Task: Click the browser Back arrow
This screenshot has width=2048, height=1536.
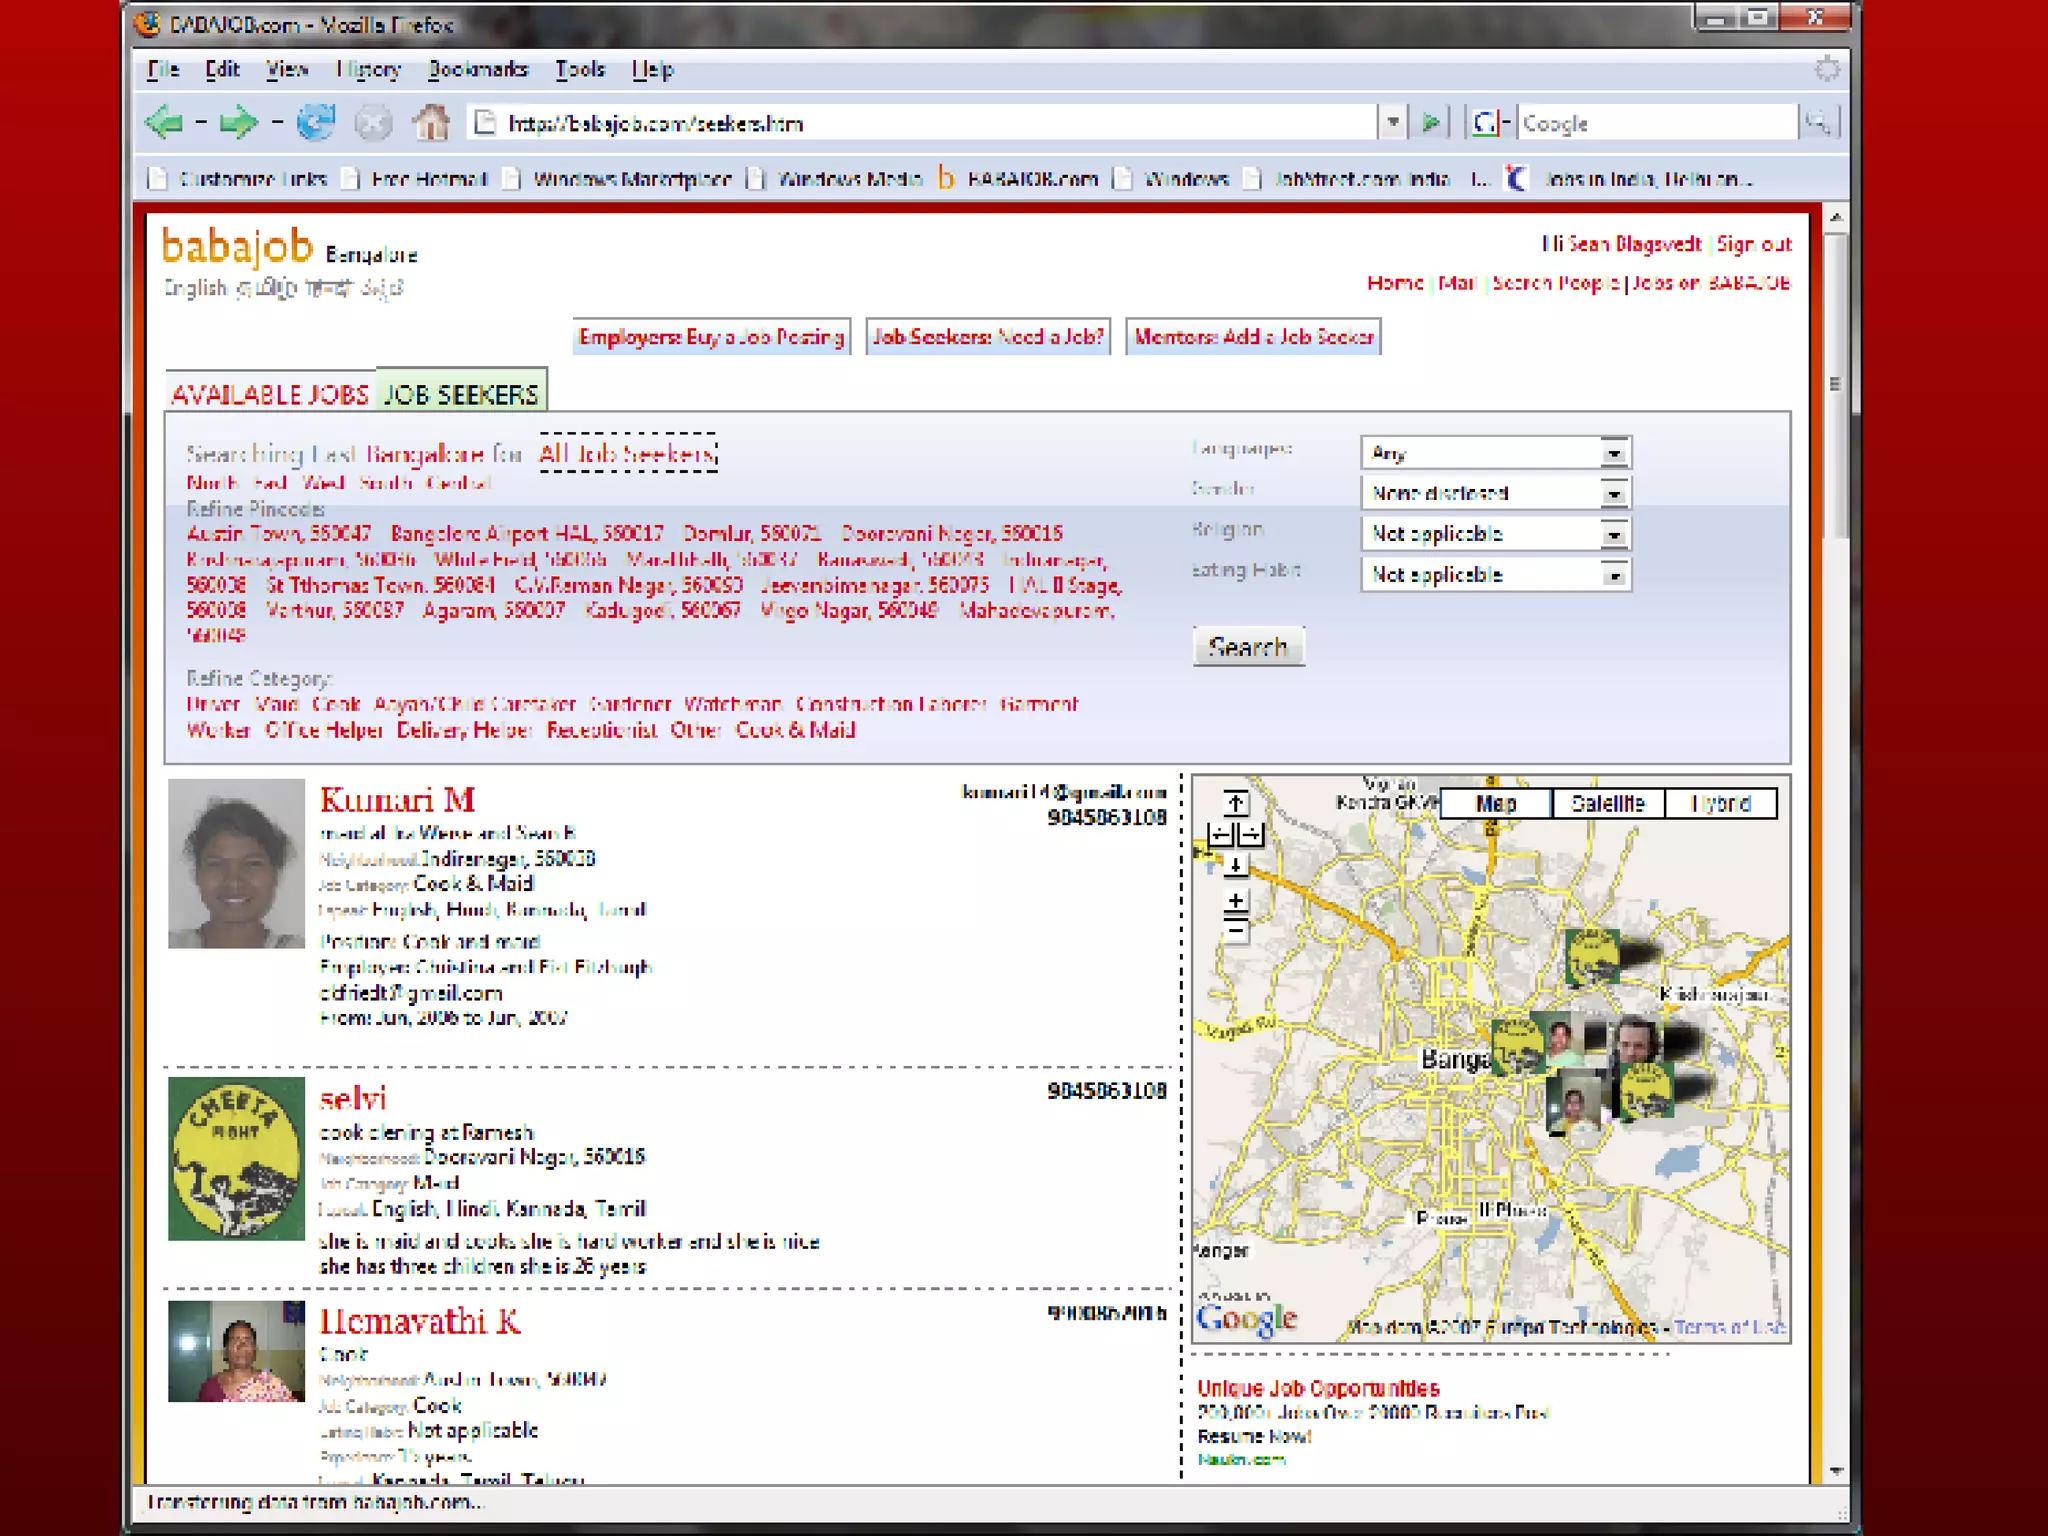Action: 165,123
